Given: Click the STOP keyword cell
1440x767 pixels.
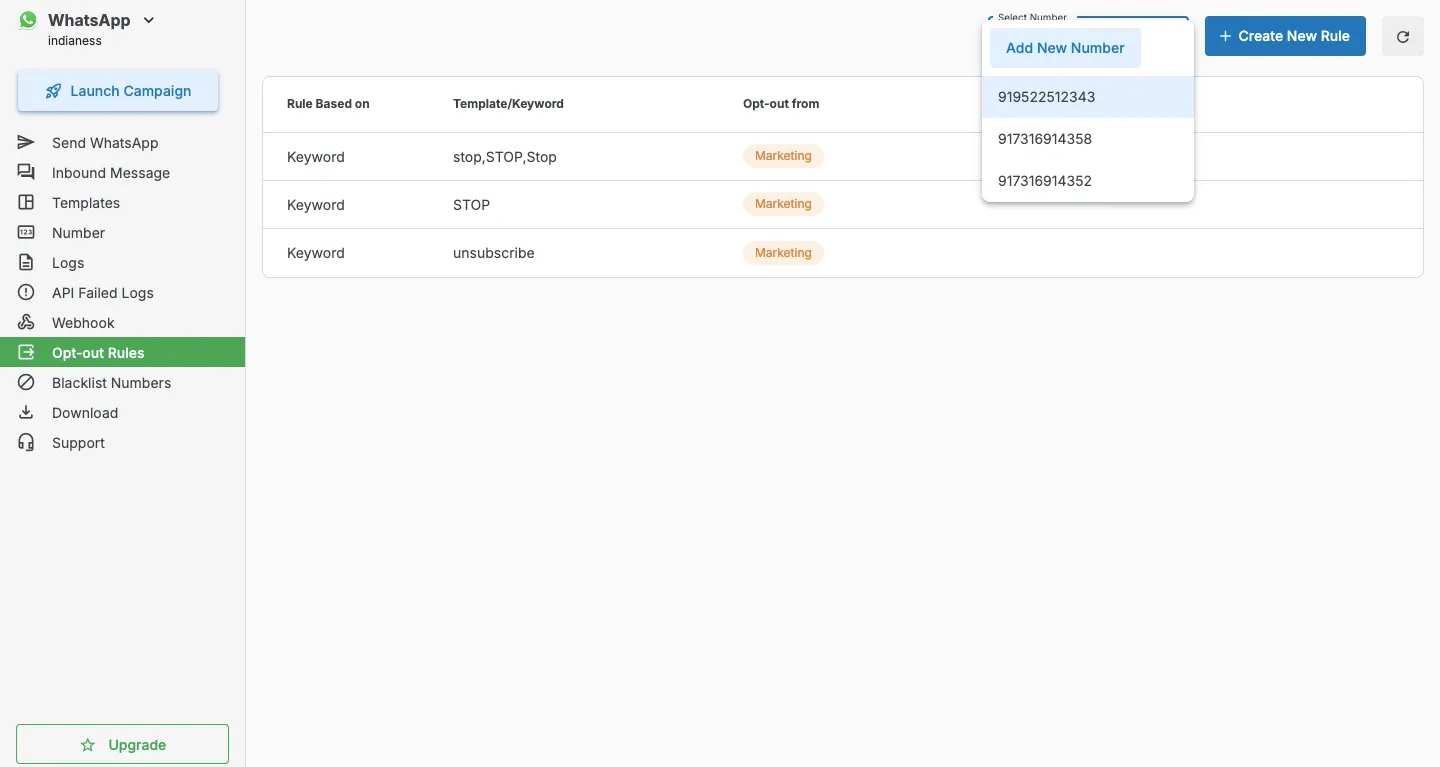Looking at the screenshot, I should point(471,205).
